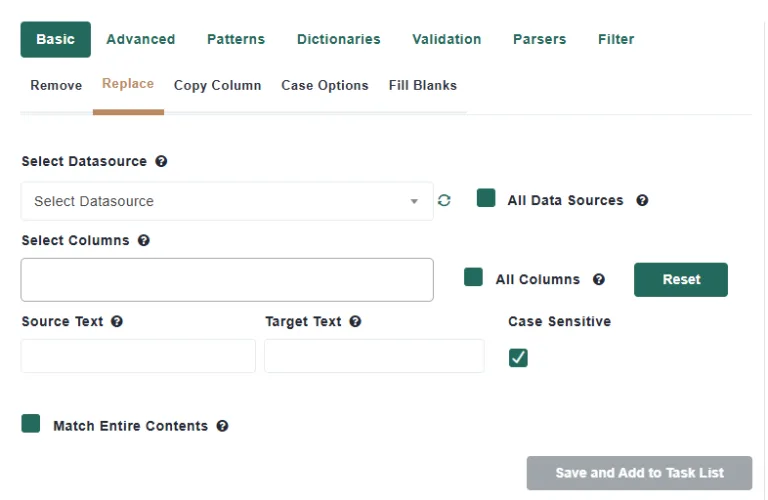Show help for Target Text
768x500 pixels.
pyautogui.click(x=355, y=322)
